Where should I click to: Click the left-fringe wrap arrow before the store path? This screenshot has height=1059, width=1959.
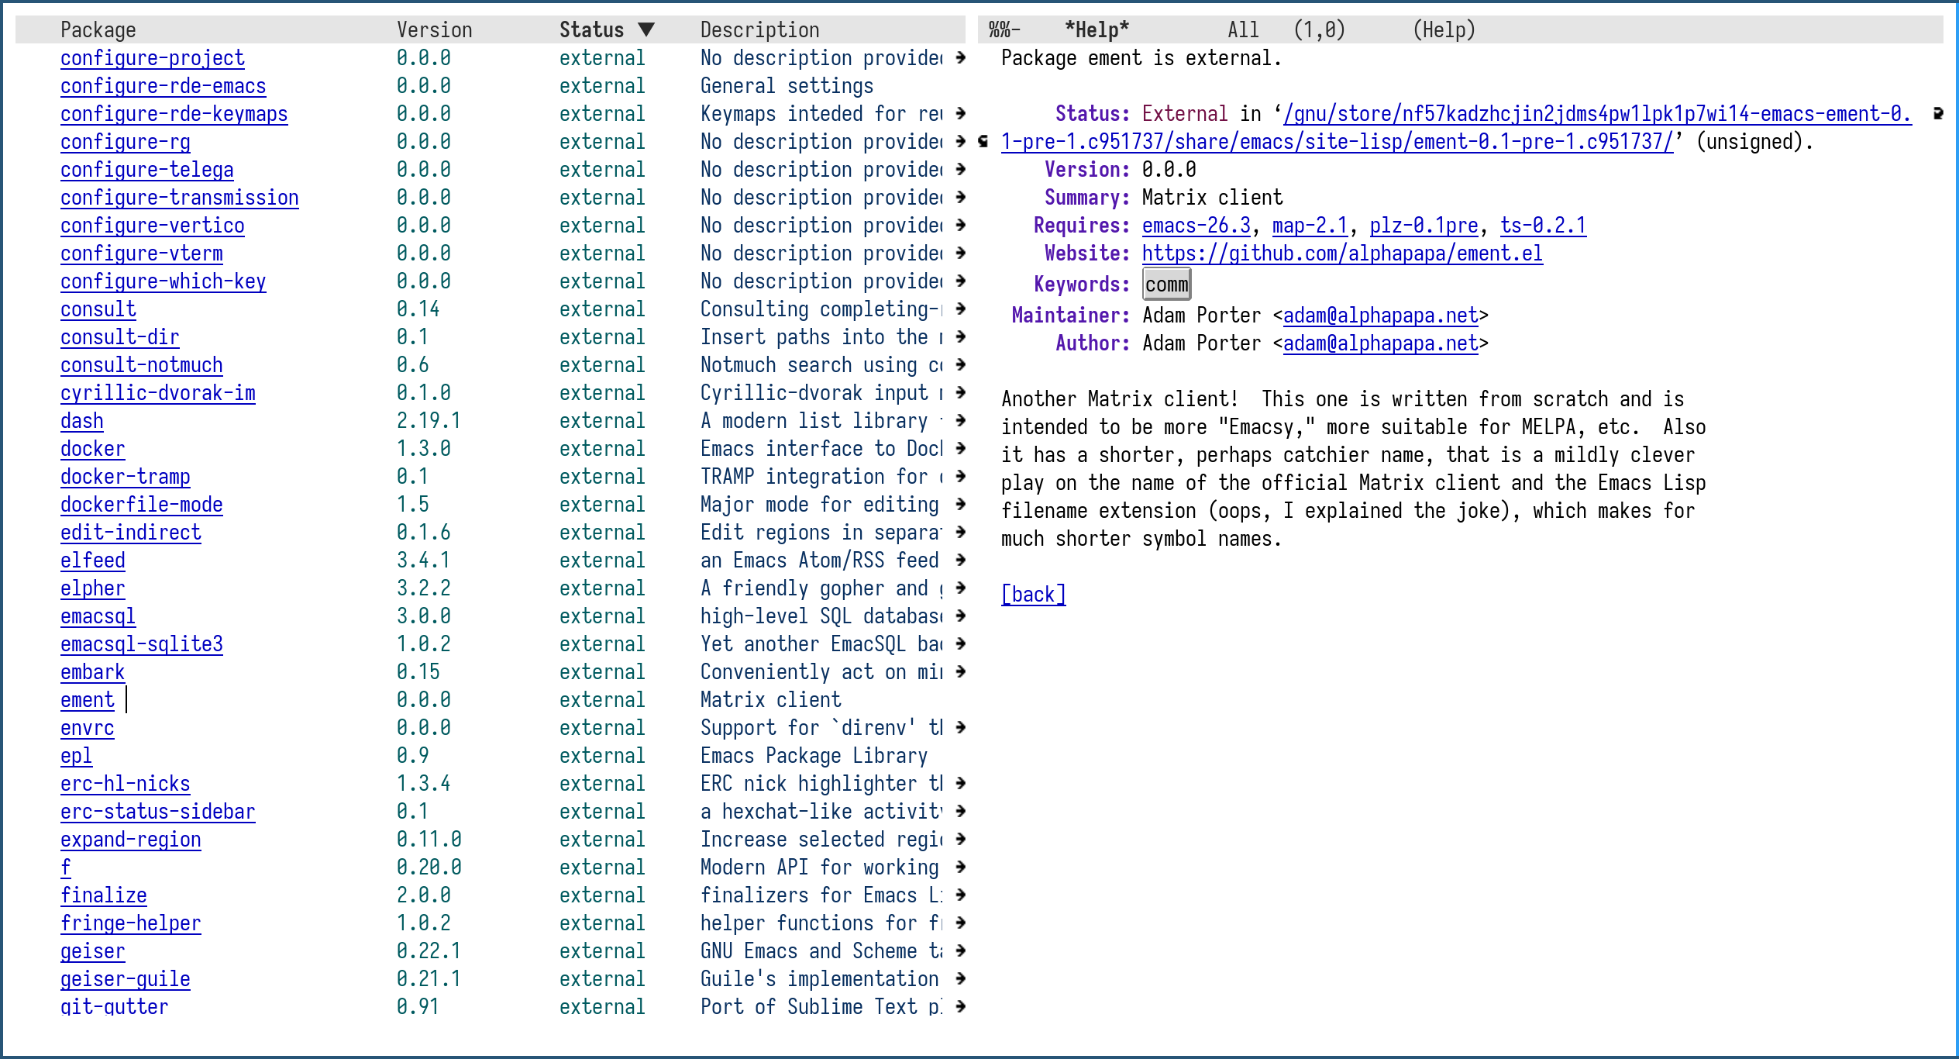tap(984, 142)
